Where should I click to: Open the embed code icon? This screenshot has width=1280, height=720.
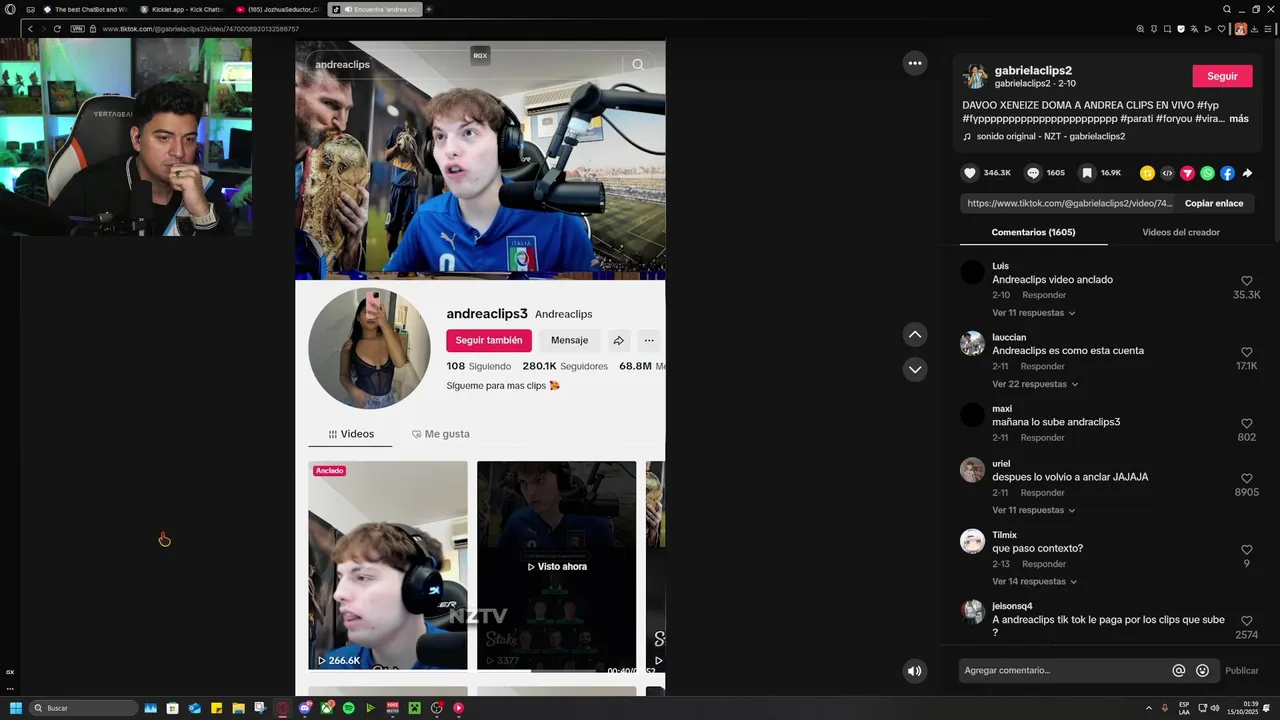click(1167, 173)
